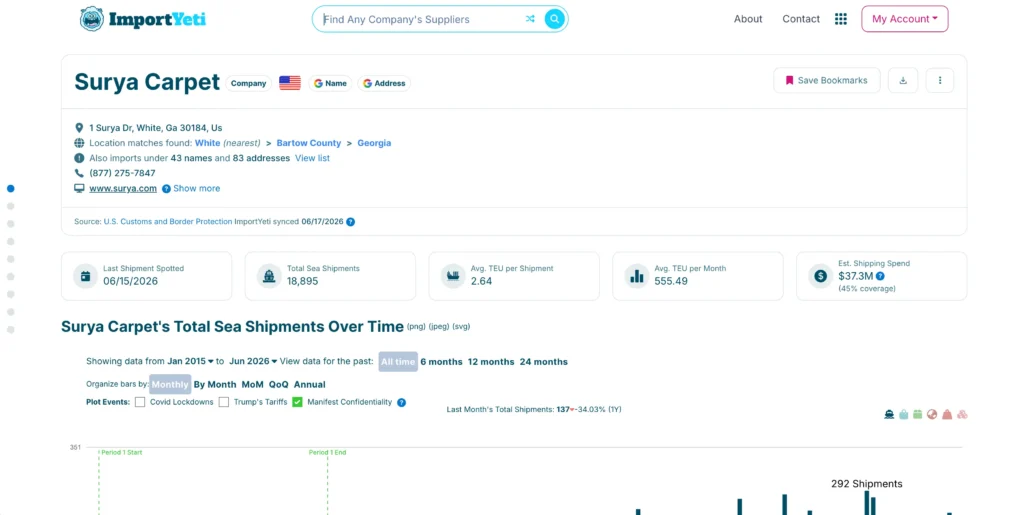Enable the Covid Lockdowns checkbox
The image size is (1024, 515).
pyautogui.click(x=140, y=402)
